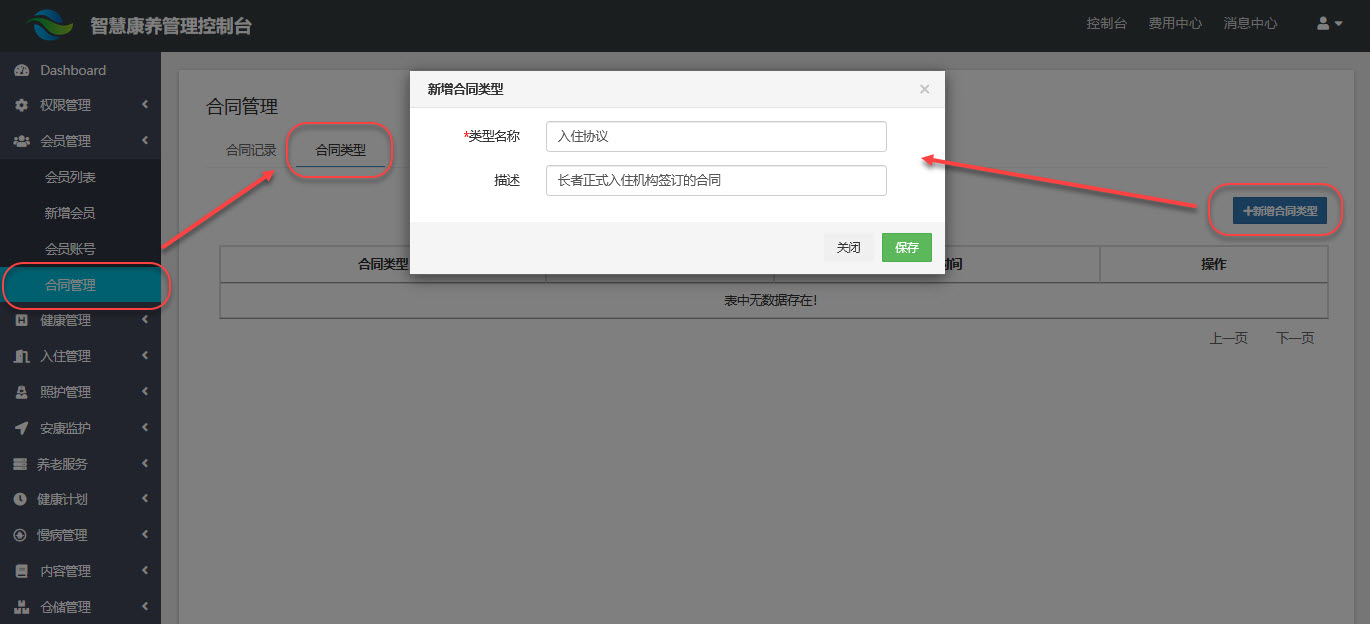
Task: Go to 下一页 pagination link
Action: 1295,338
